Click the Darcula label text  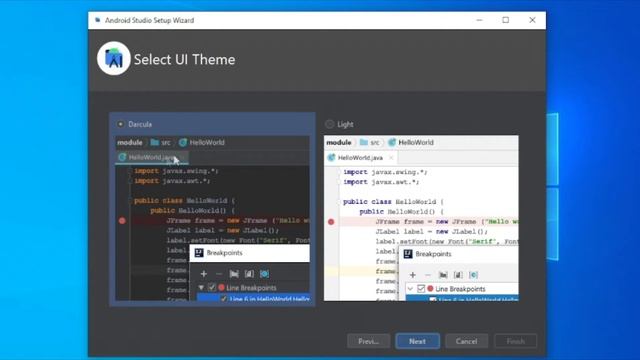140,124
